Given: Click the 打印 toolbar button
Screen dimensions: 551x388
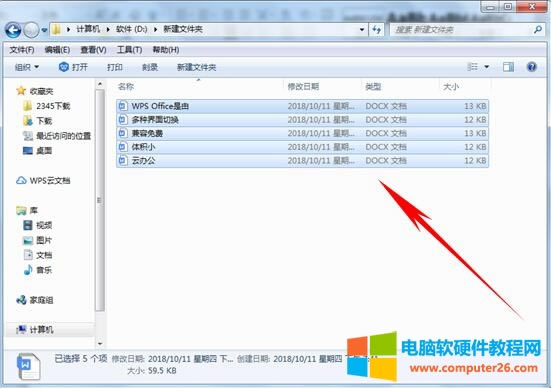Looking at the screenshot, I should pyautogui.click(x=115, y=67).
